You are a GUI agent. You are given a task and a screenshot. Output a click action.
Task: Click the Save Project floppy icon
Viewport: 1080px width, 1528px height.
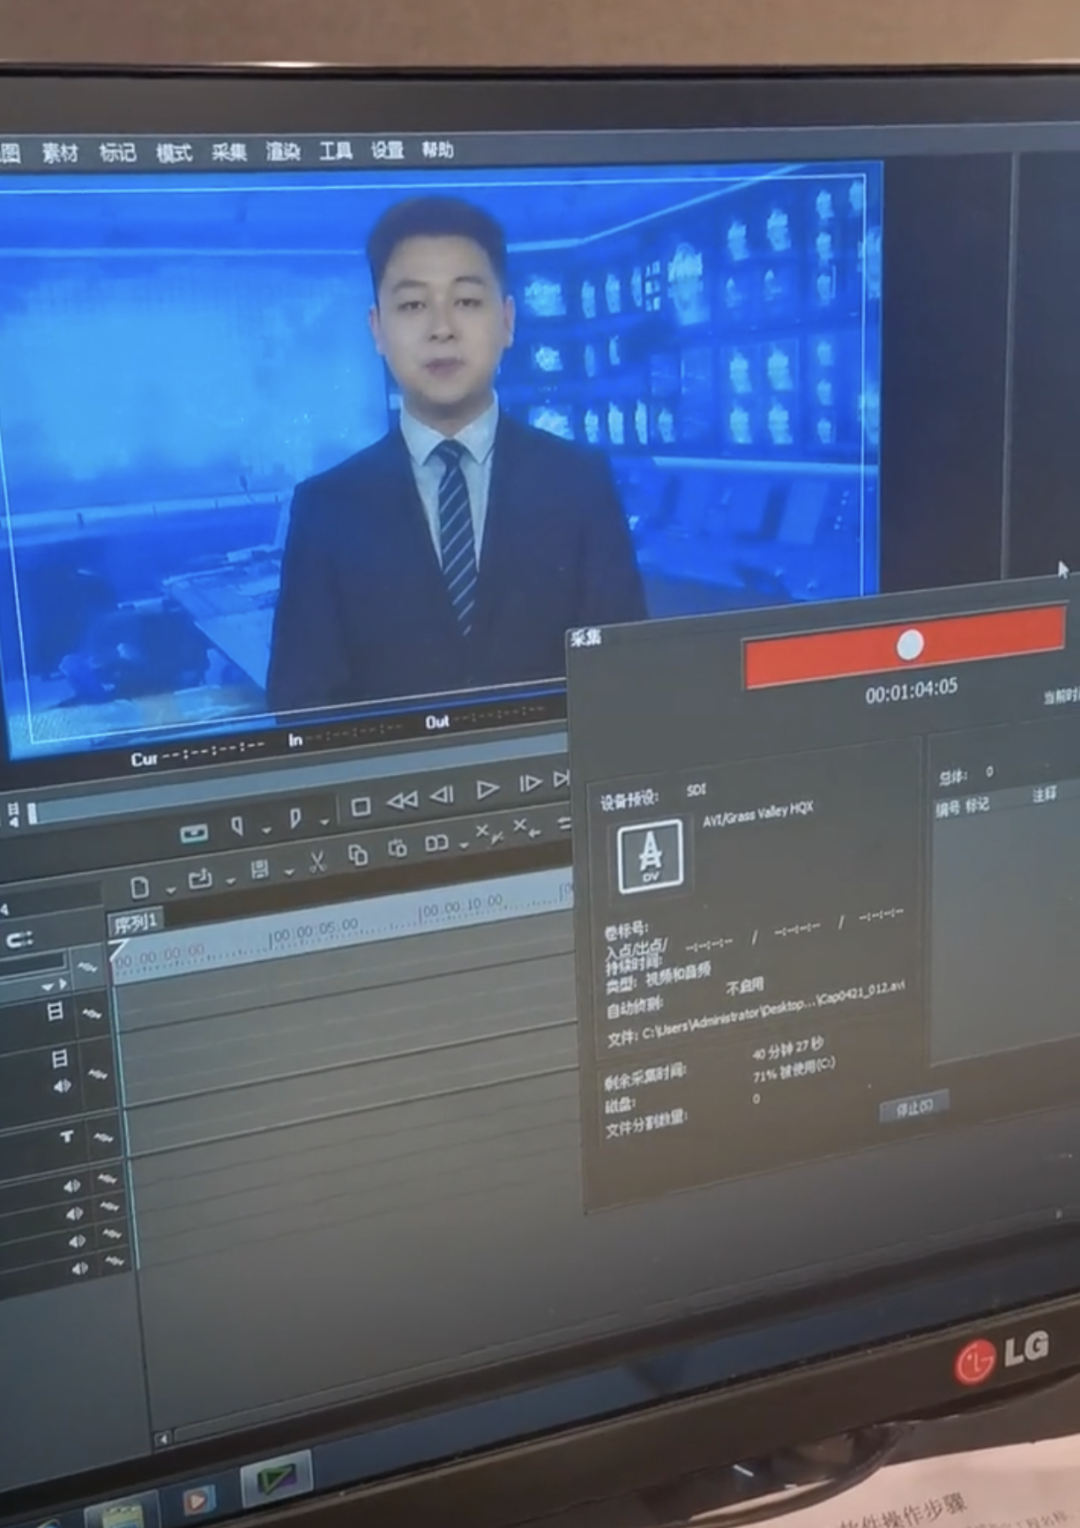point(259,869)
